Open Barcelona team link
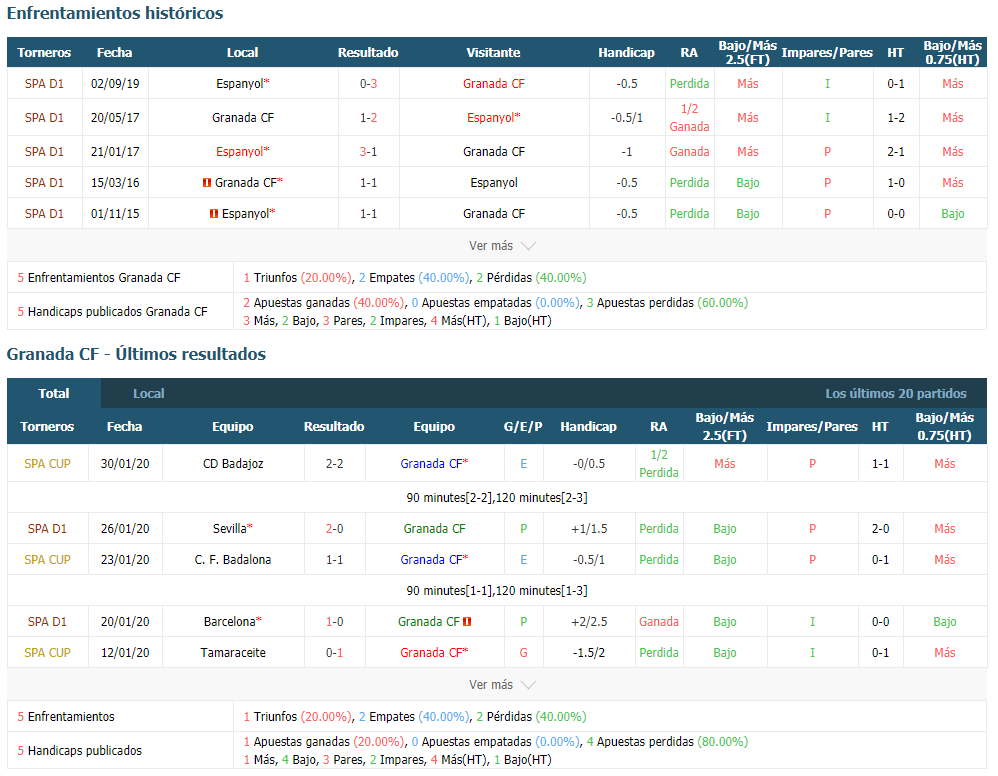The height and width of the screenshot is (776, 998). coord(232,622)
